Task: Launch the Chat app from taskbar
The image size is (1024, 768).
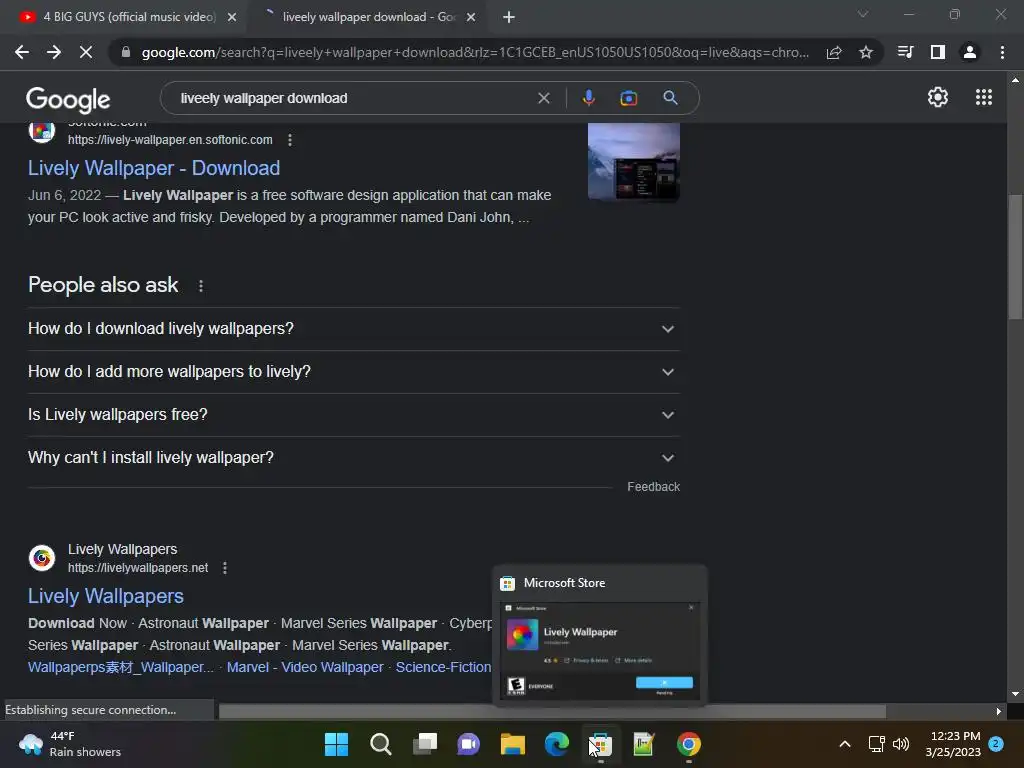Action: pos(468,744)
